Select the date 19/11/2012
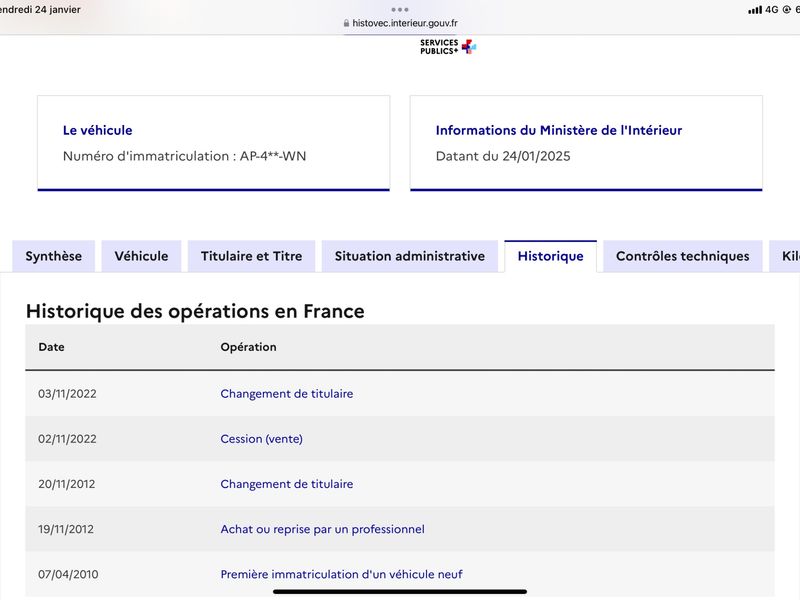Viewport: 800px width, 600px height. coord(66,529)
